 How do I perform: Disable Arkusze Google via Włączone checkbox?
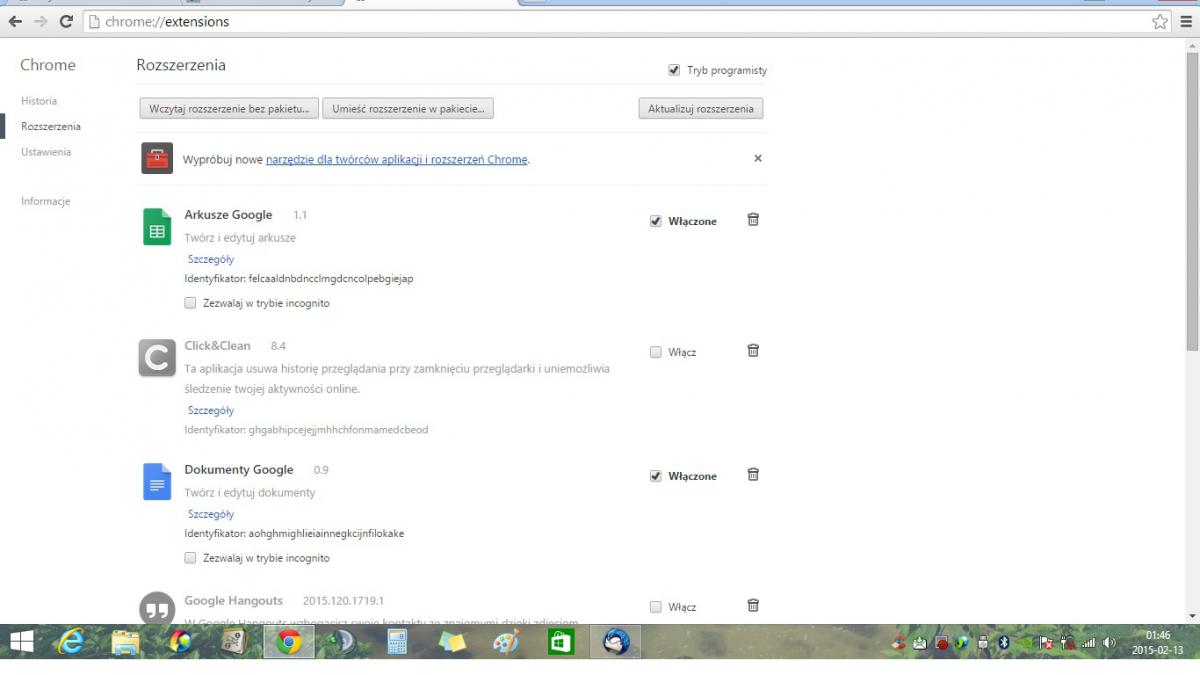(x=656, y=221)
